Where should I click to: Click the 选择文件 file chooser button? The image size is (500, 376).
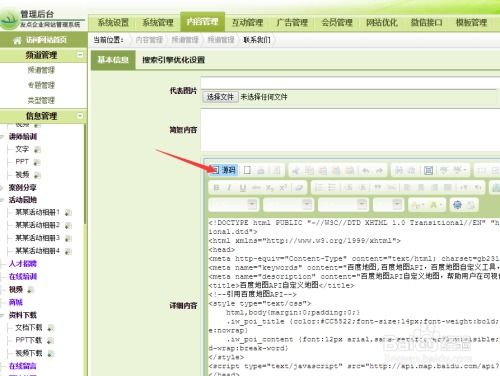coord(220,97)
